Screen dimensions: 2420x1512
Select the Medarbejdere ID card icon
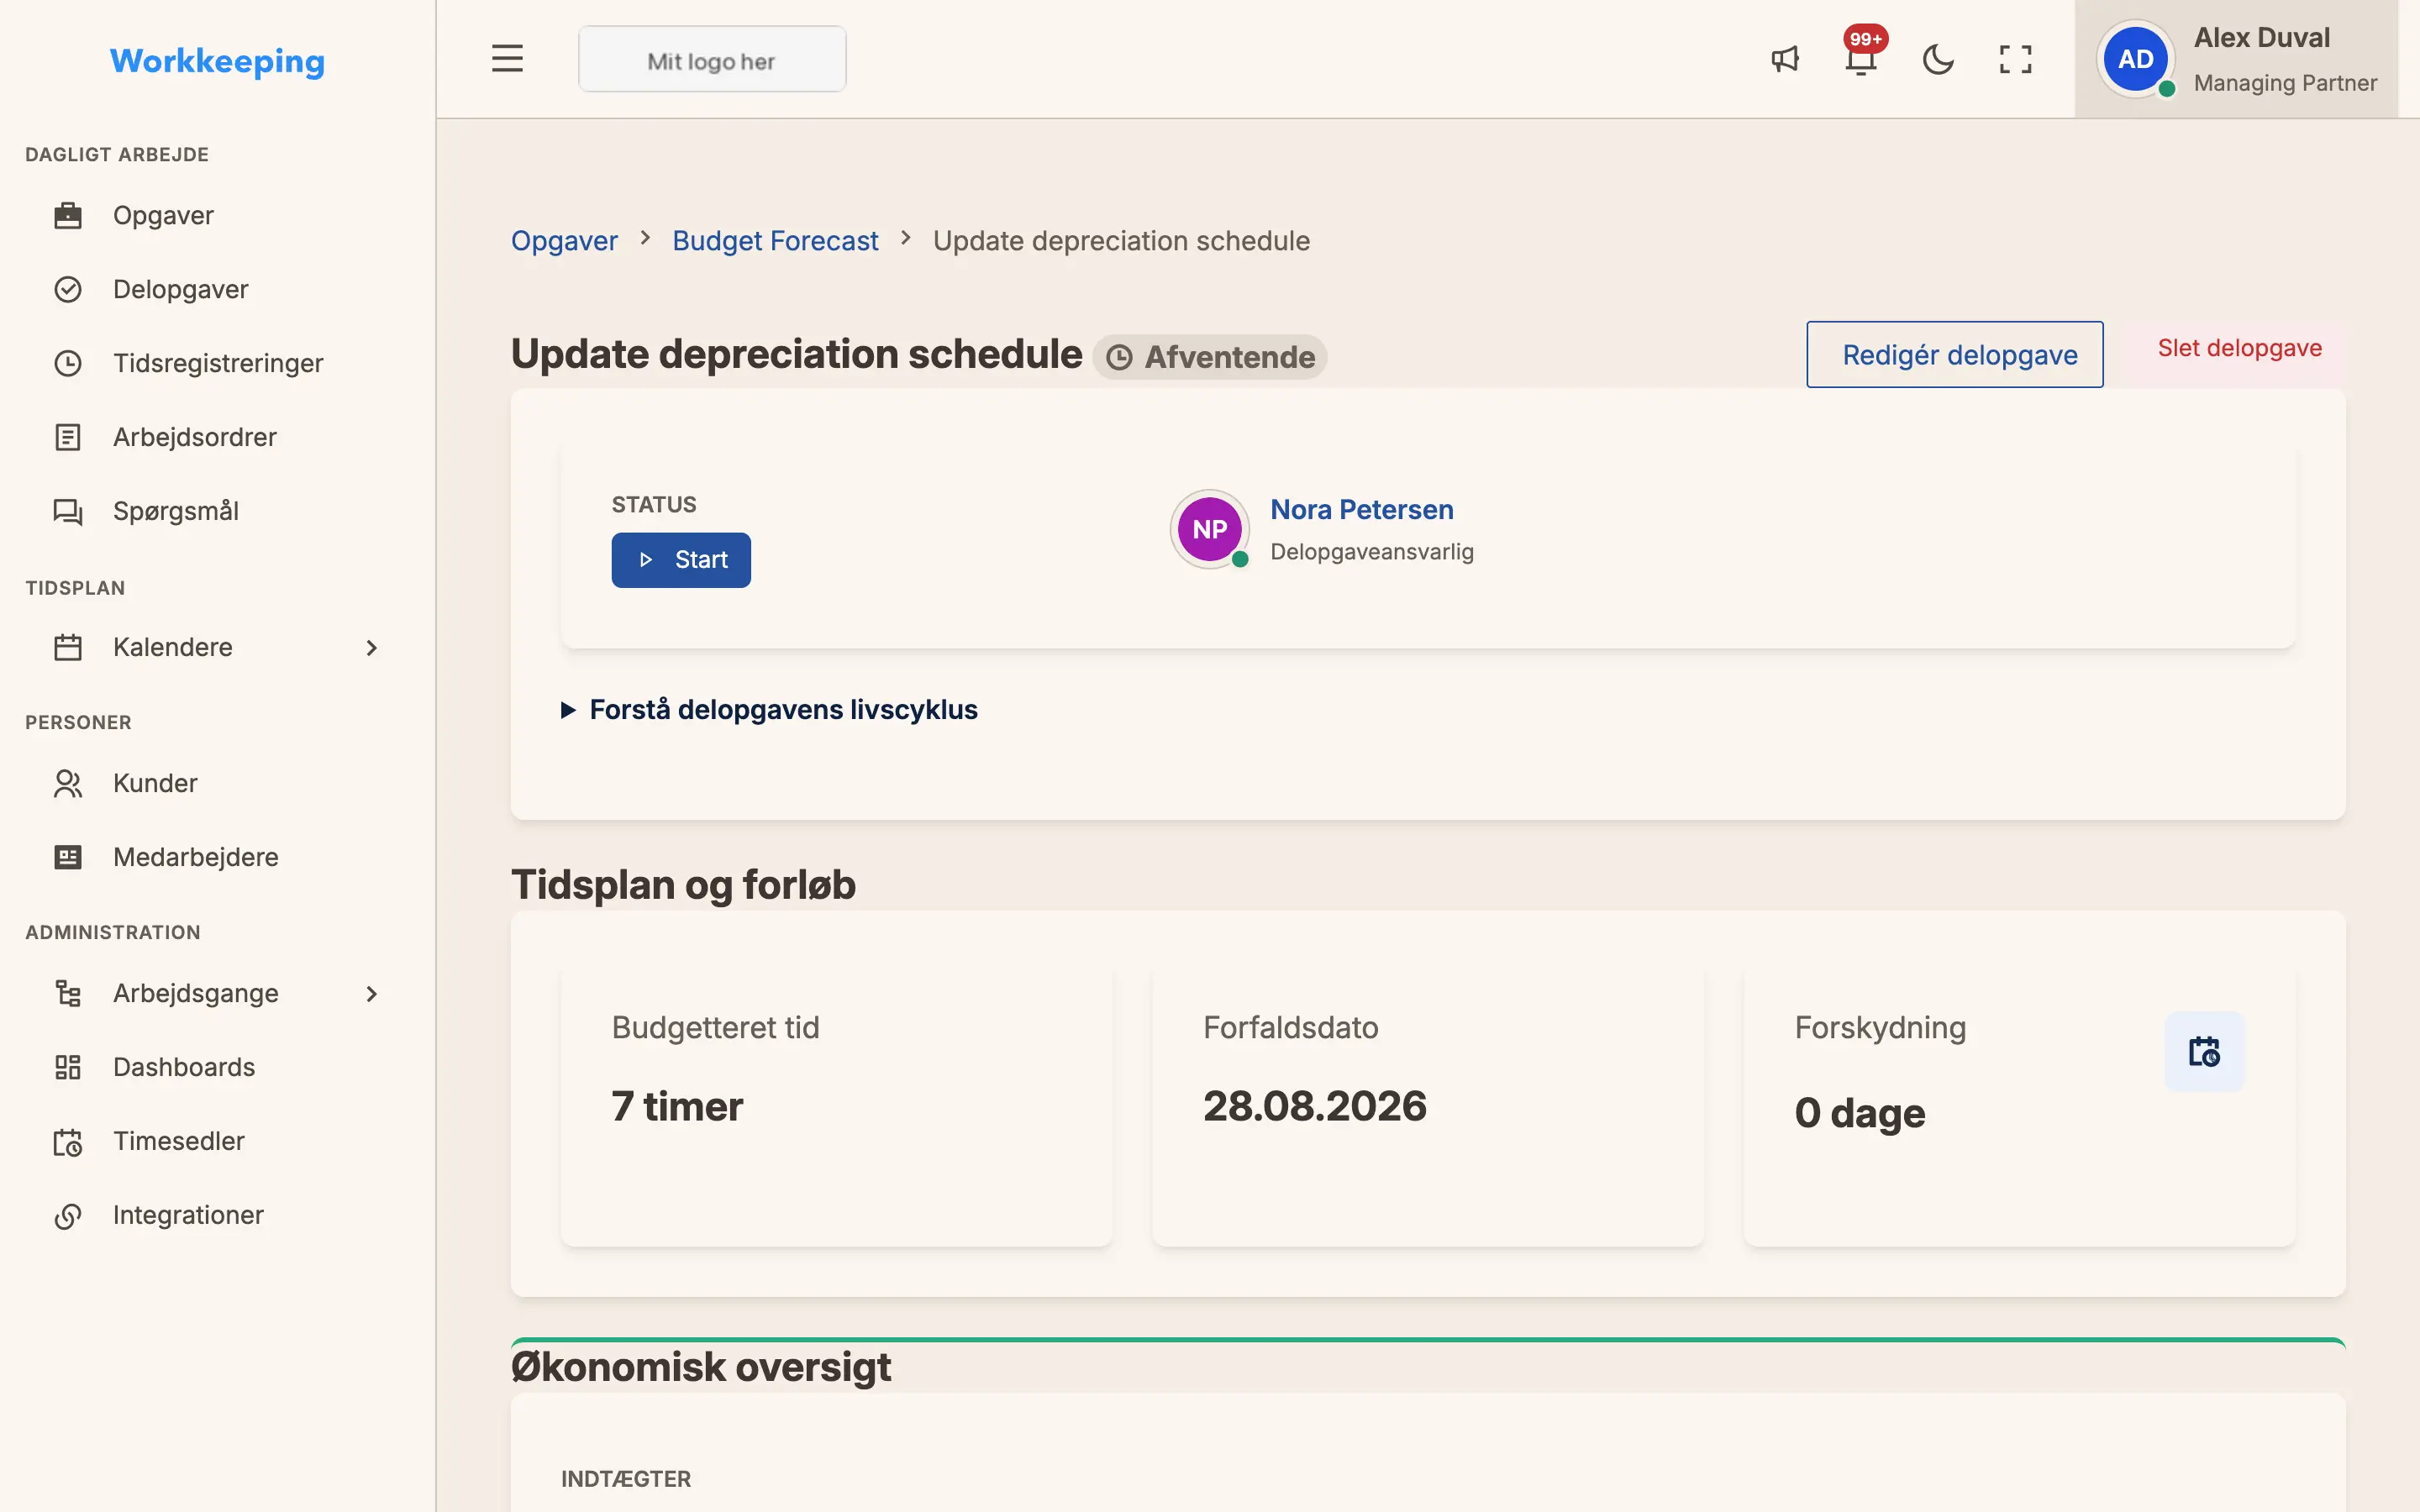coord(68,858)
